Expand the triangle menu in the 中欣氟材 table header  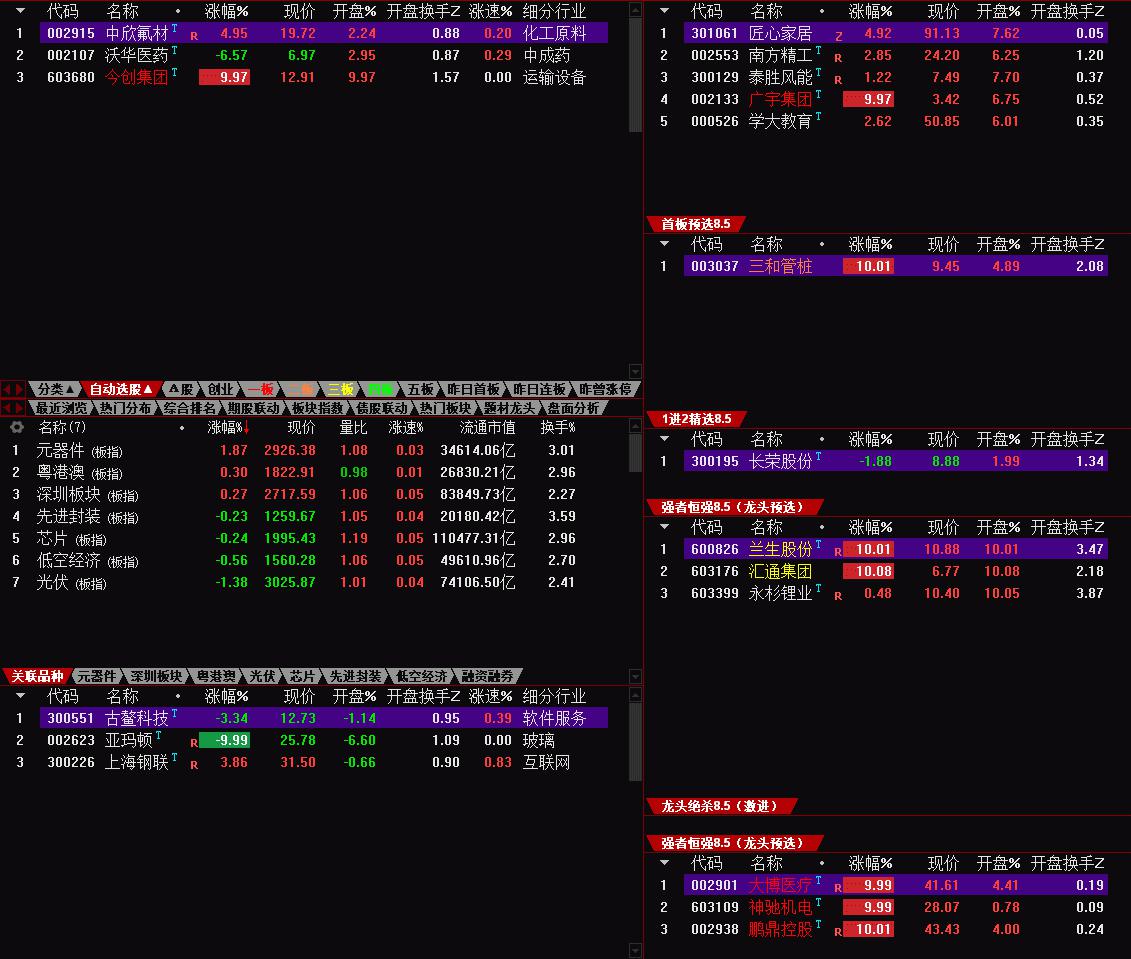[20, 11]
